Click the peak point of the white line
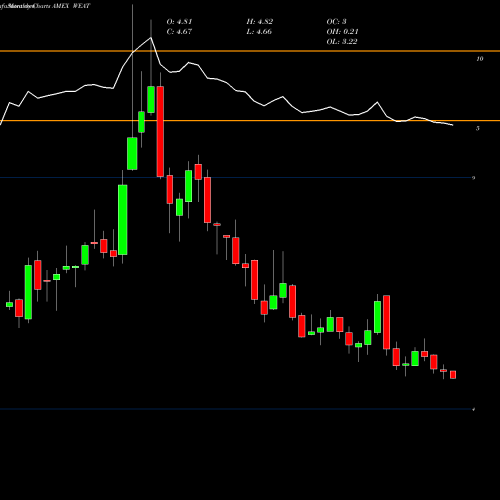500x500 pixels. [151, 38]
